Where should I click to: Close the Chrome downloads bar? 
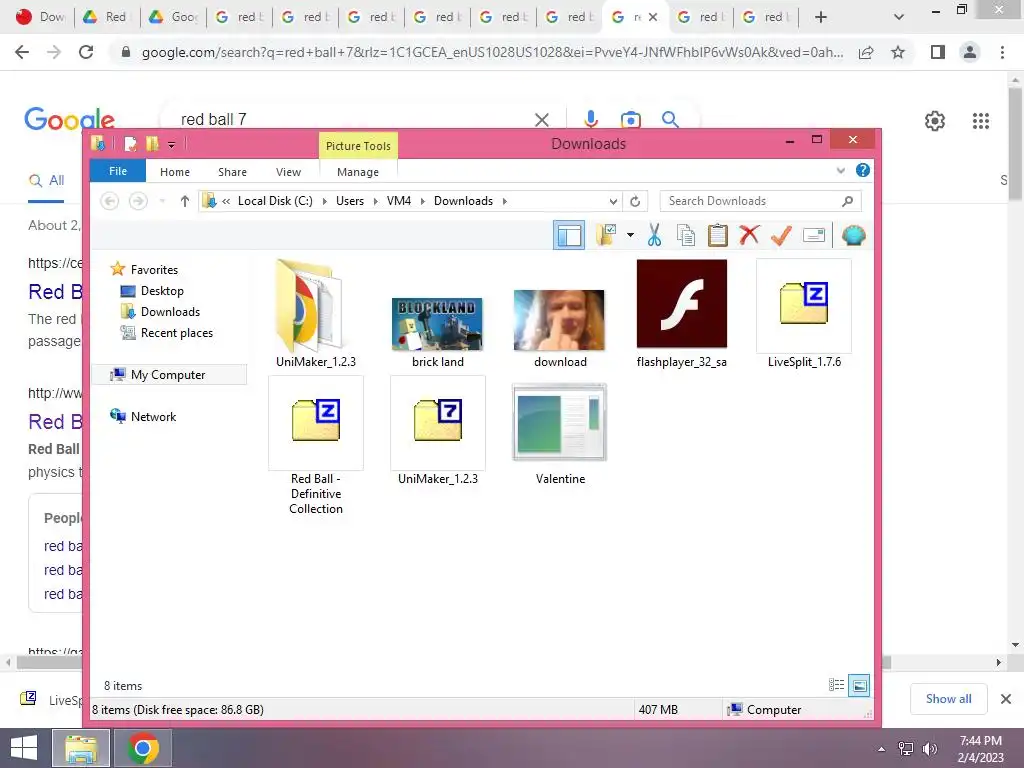coord(1006,699)
